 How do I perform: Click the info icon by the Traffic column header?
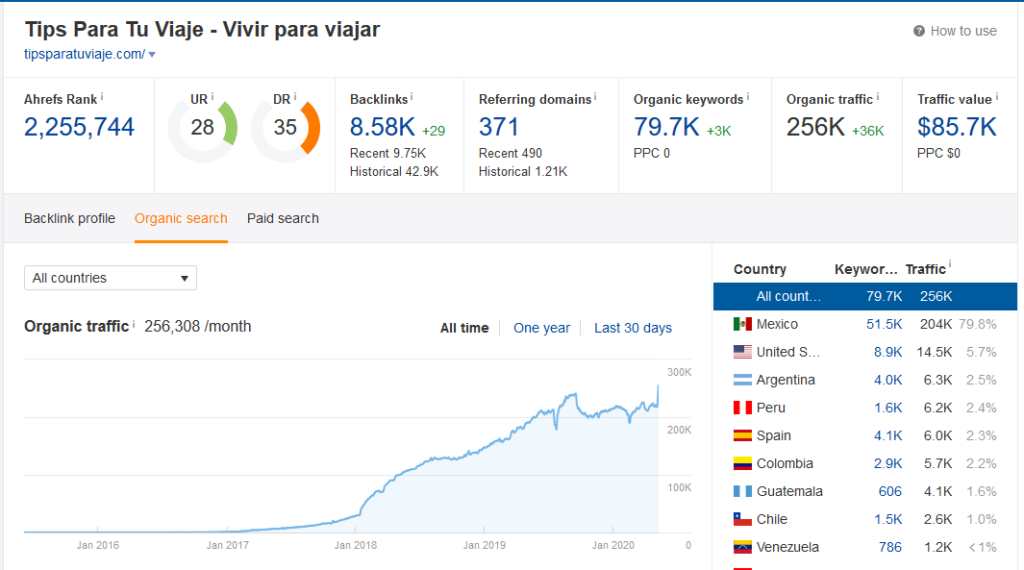coord(950,264)
